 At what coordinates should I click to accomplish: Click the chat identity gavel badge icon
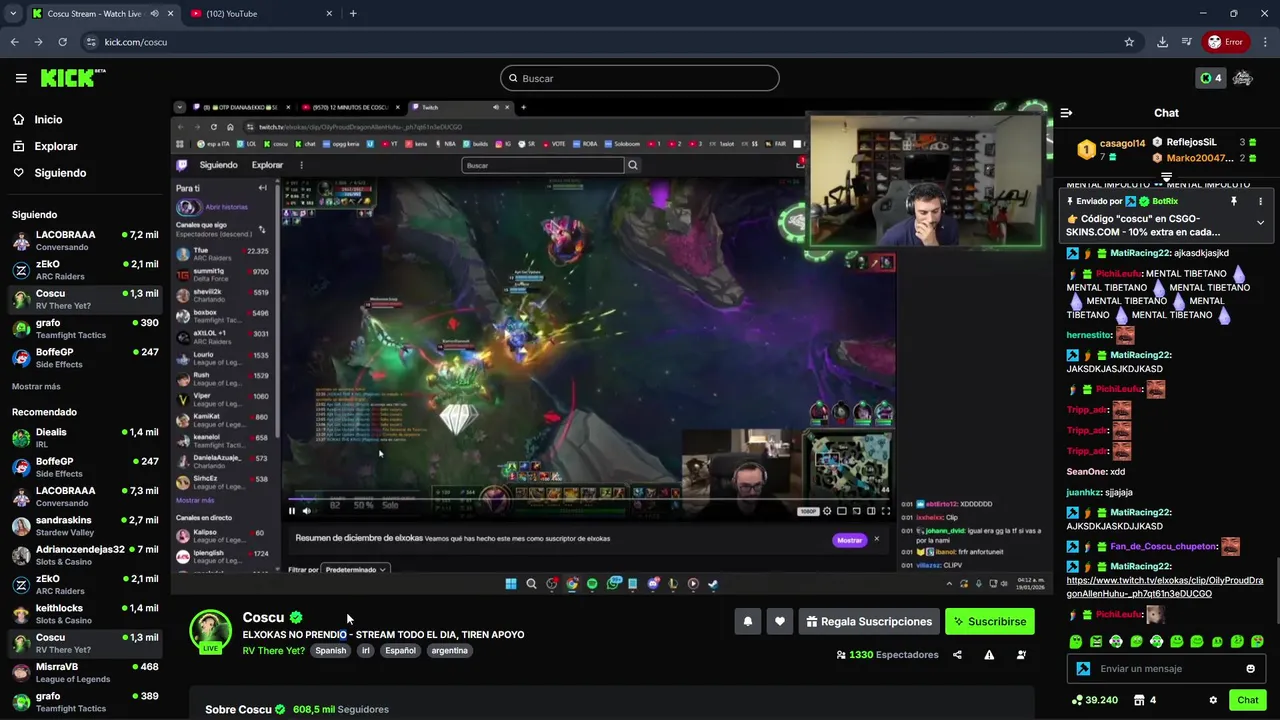(1083, 669)
